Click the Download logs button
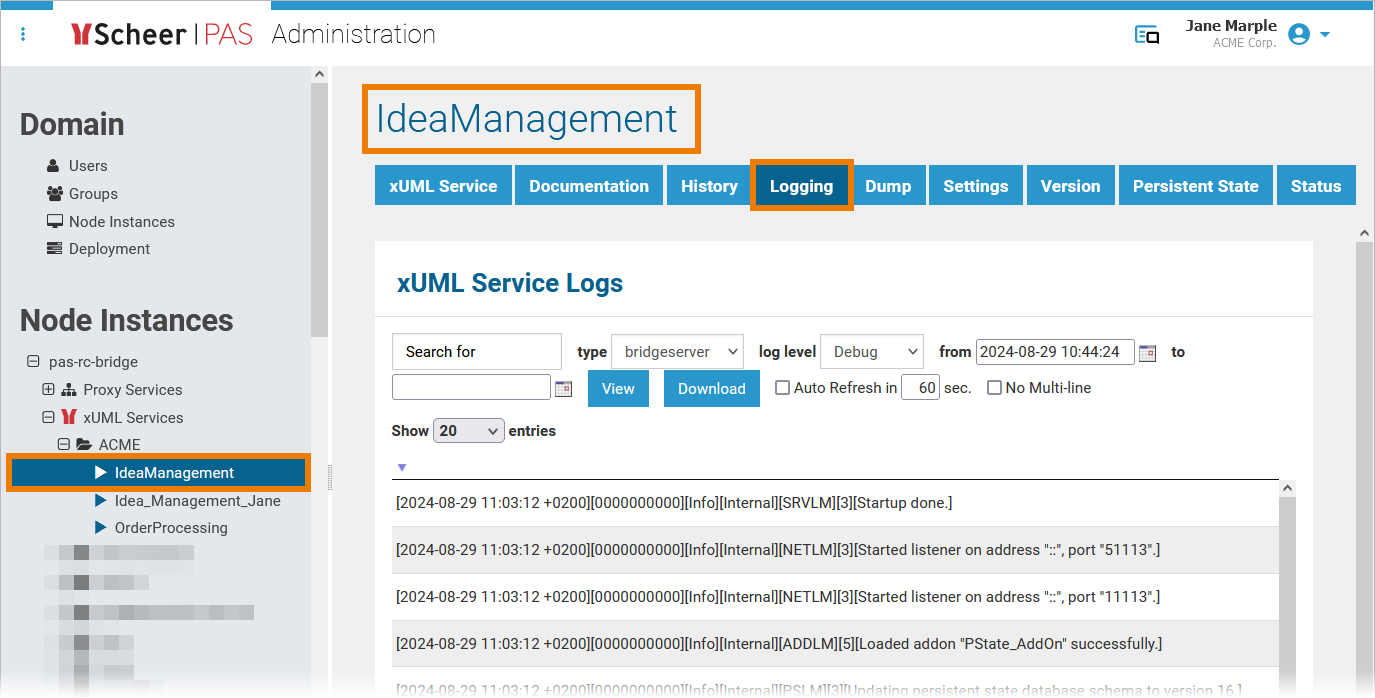Screen dimensions: 1375x698 tap(711, 389)
